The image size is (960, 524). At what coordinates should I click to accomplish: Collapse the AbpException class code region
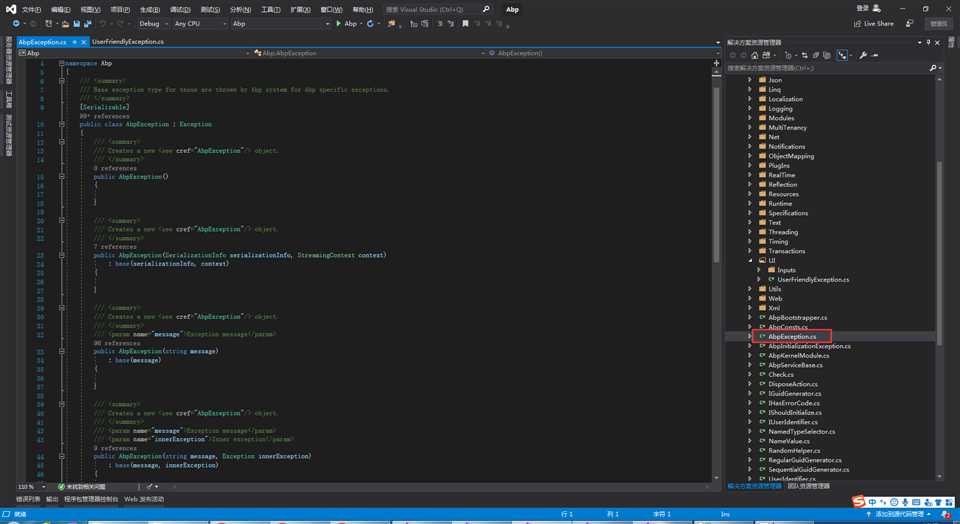coord(61,124)
